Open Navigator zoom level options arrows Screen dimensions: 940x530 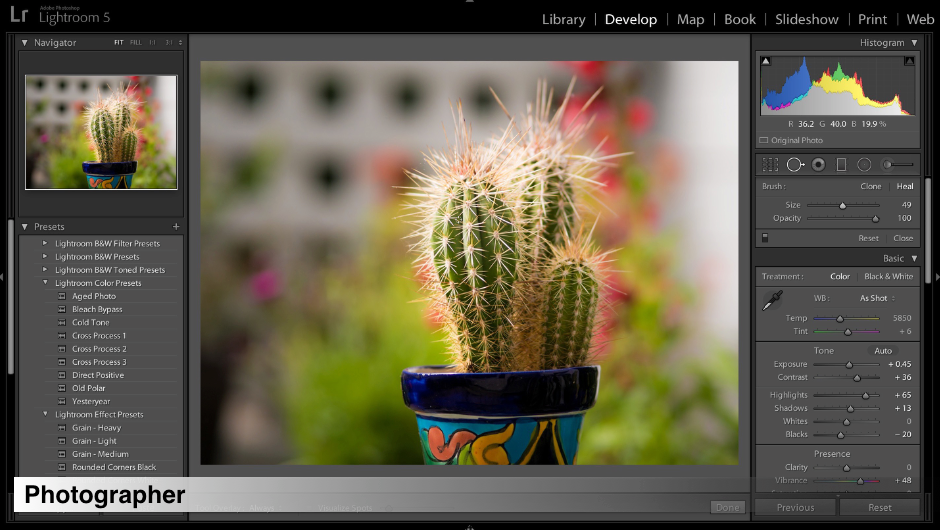[x=180, y=43]
